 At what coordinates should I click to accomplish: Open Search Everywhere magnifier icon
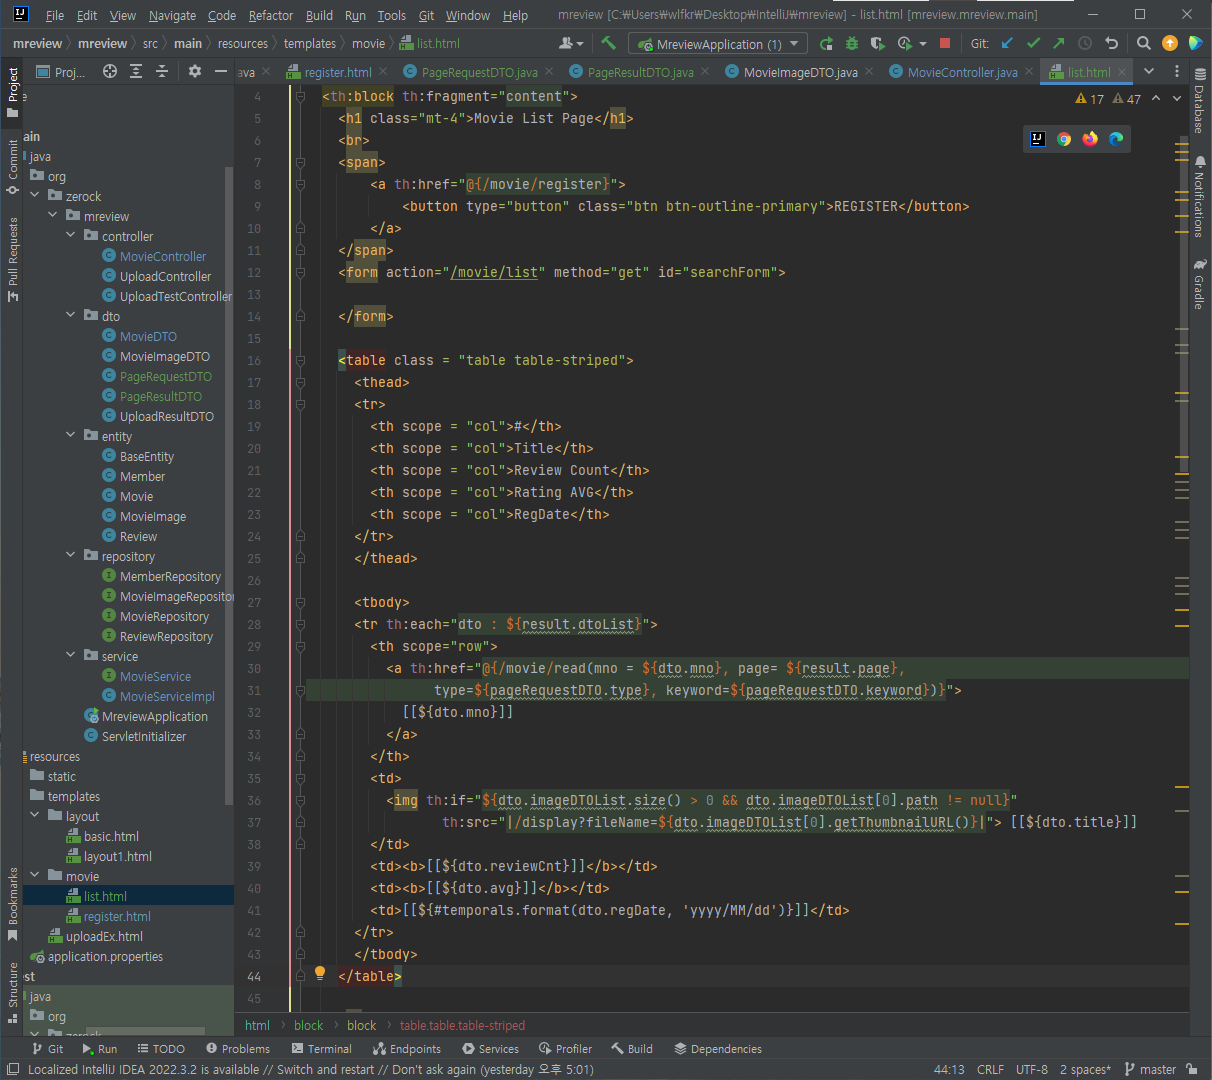[x=1144, y=43]
